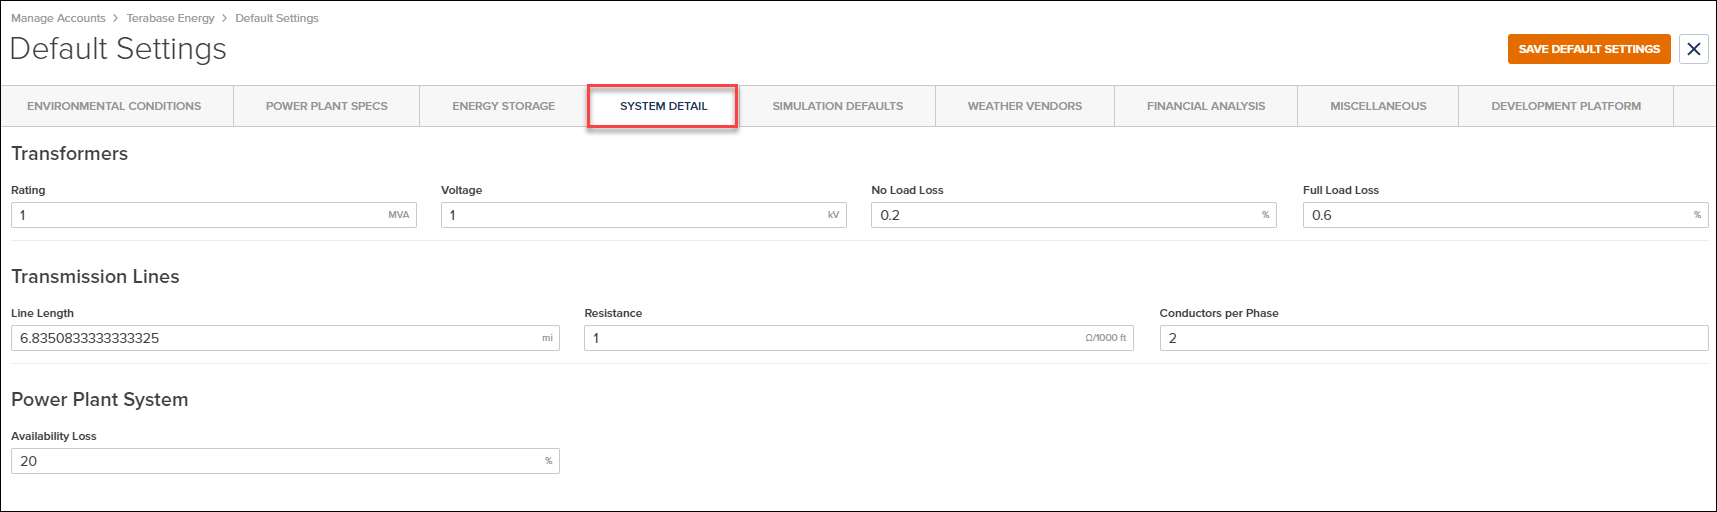Image resolution: width=1717 pixels, height=512 pixels.
Task: Edit the Availability Loss field
Action: [x=285, y=461]
